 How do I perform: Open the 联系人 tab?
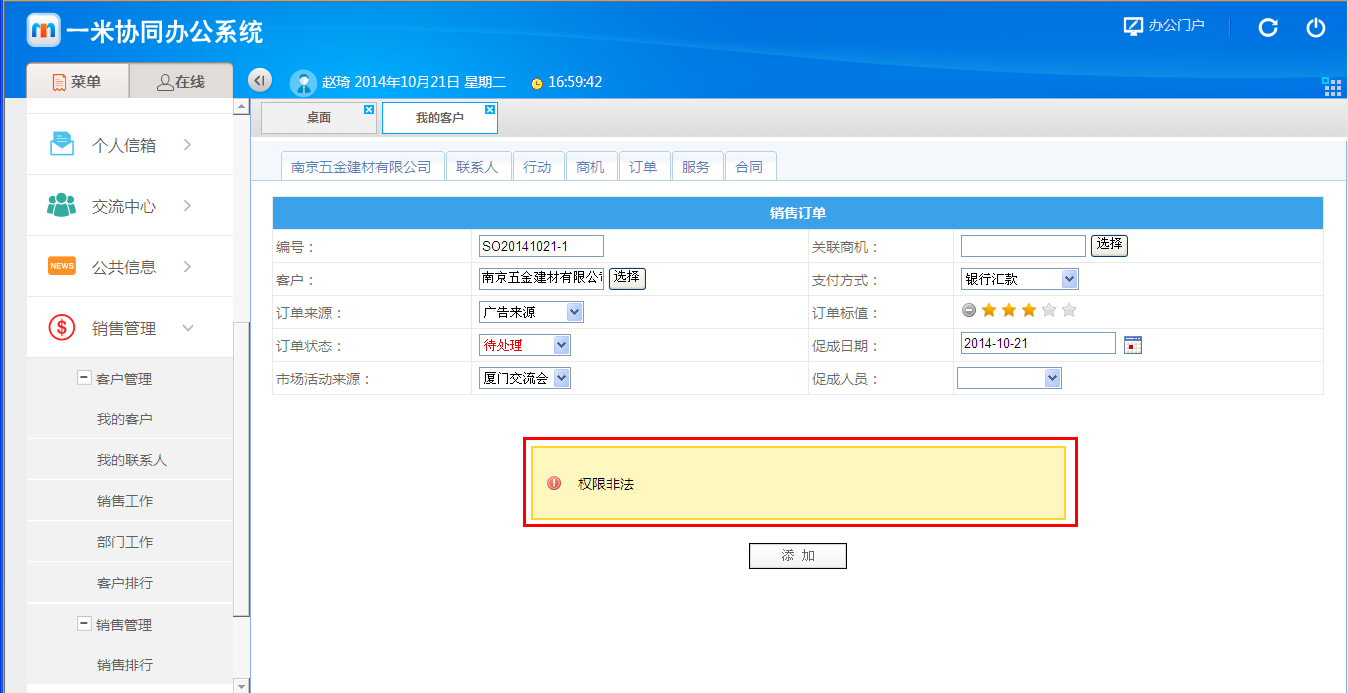477,167
